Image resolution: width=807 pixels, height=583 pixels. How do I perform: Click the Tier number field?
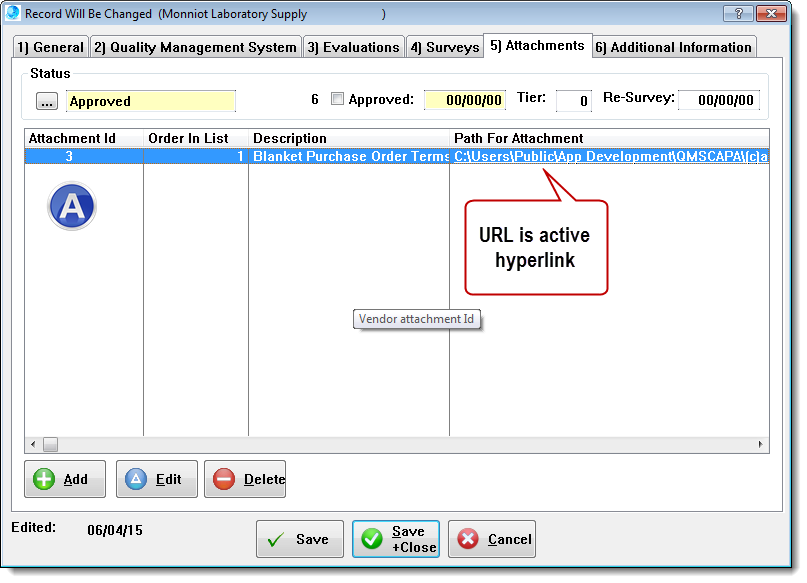[574, 101]
